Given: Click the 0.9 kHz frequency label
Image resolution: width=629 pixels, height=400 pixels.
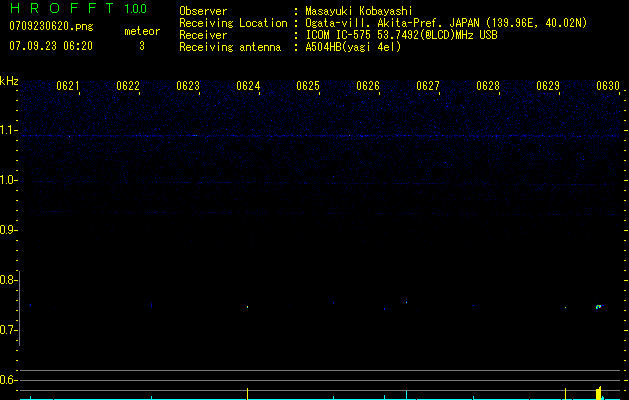Looking at the screenshot, I should click(8, 230).
